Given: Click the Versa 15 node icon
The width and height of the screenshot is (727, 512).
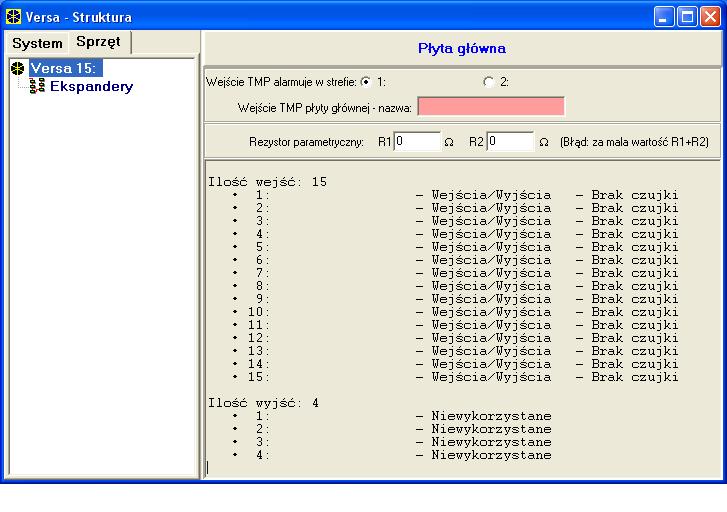Looking at the screenshot, I should click(x=18, y=68).
